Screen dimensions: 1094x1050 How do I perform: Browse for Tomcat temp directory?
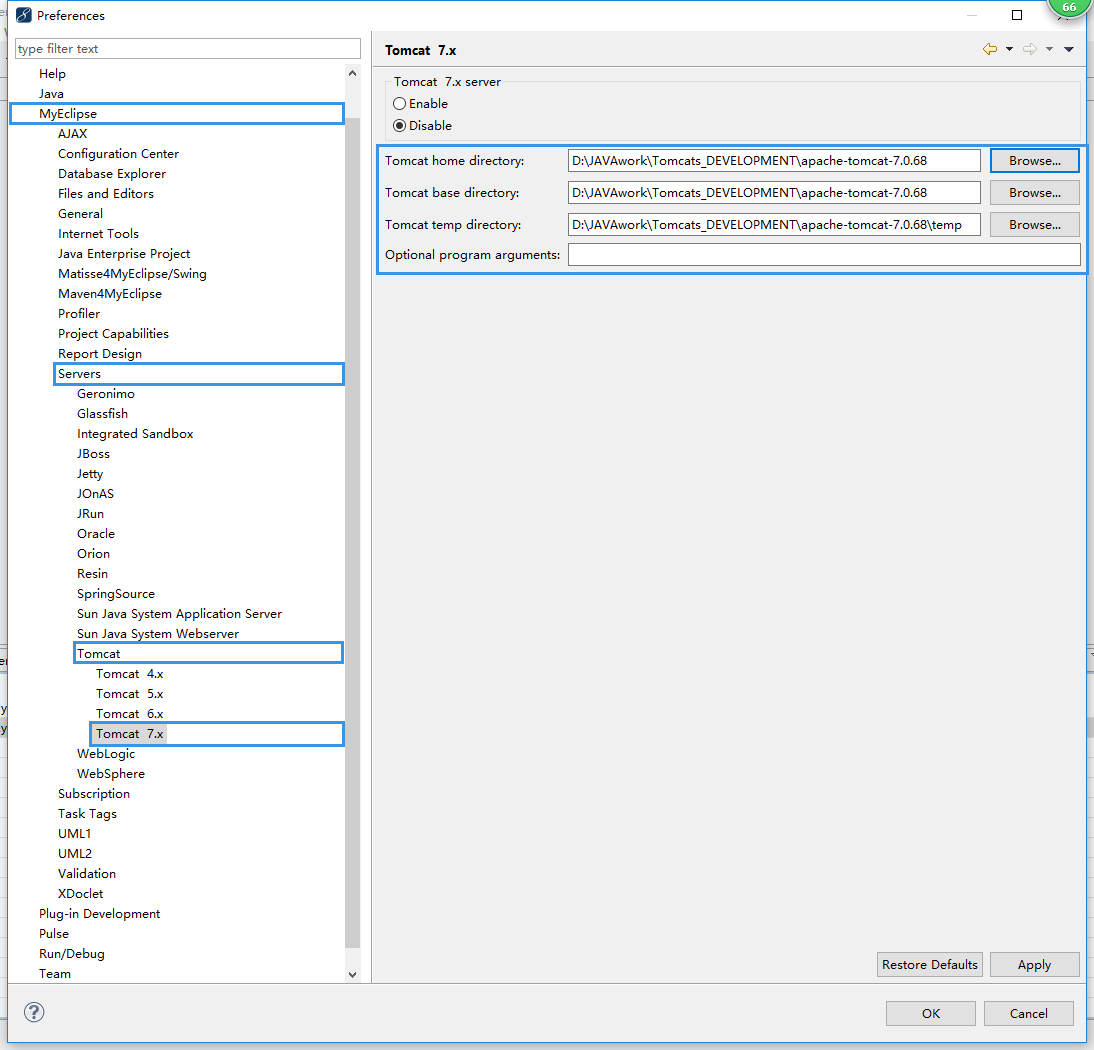click(x=1035, y=225)
